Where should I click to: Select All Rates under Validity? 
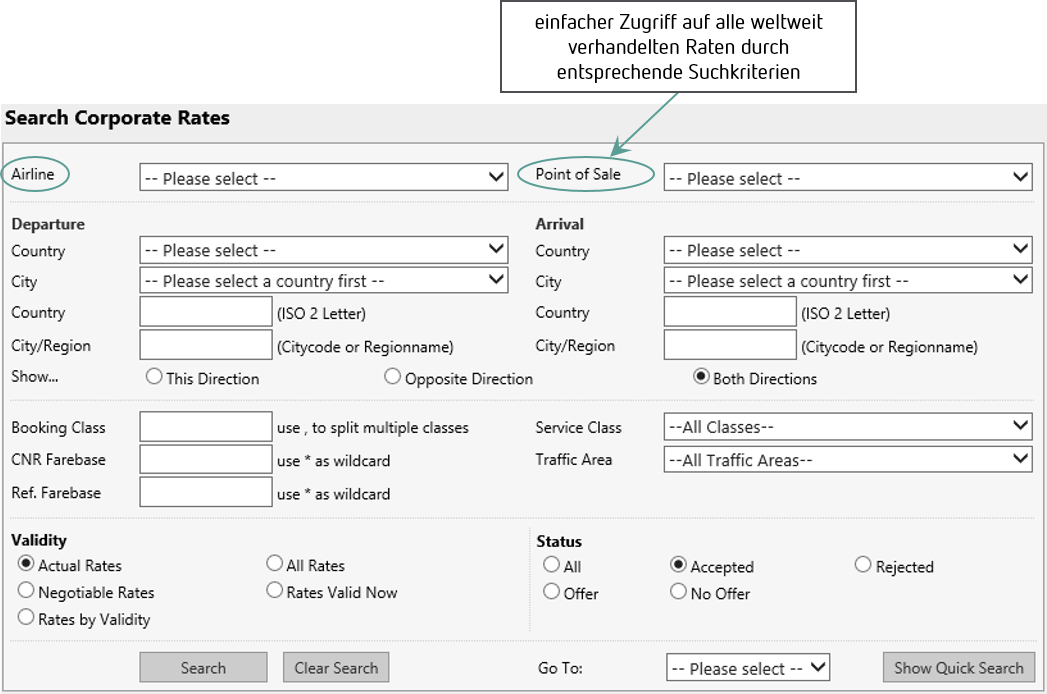(275, 564)
